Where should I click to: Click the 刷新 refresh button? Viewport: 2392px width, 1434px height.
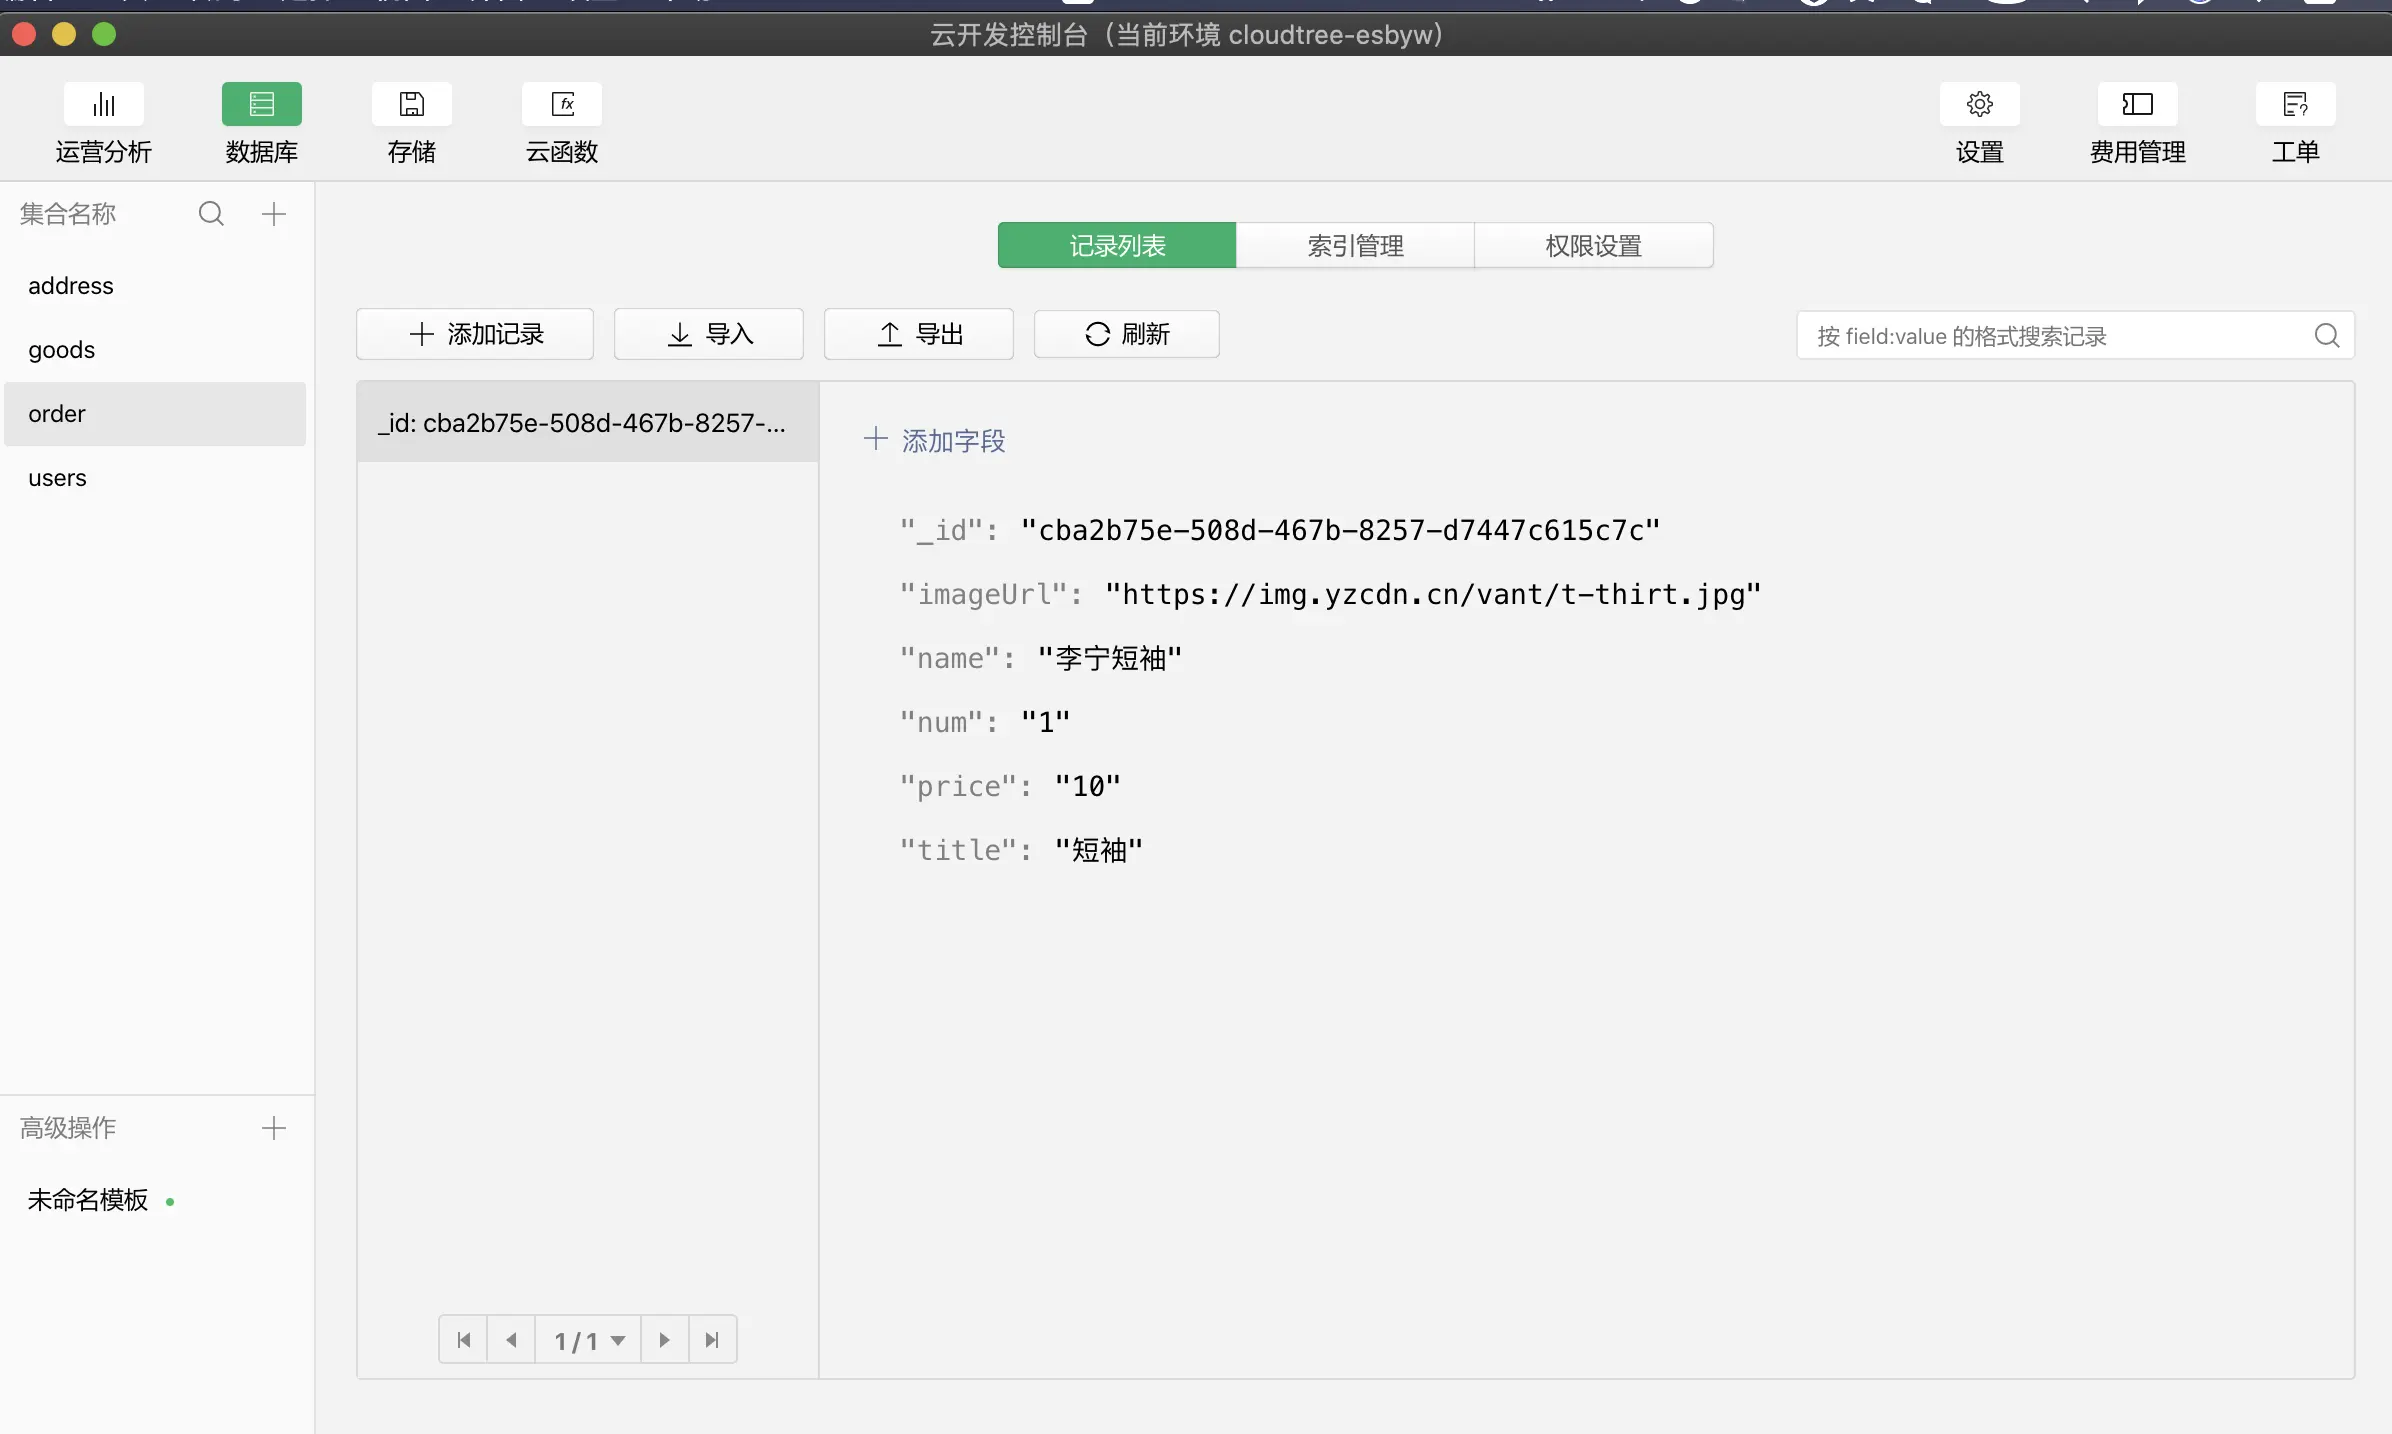pos(1126,334)
